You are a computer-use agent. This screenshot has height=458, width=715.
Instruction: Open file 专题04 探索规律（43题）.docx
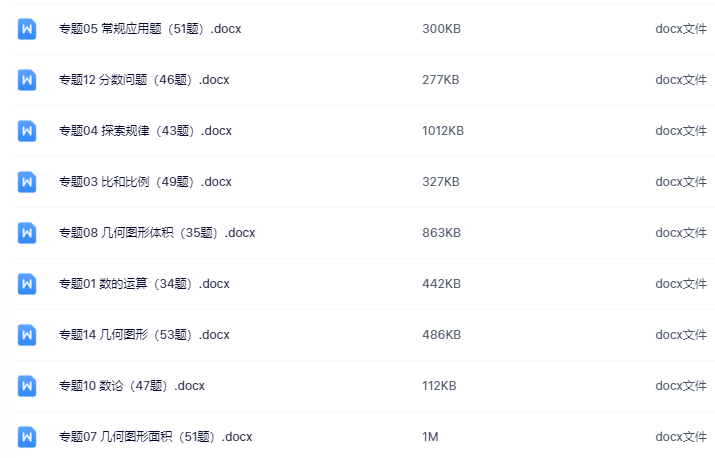click(x=145, y=131)
